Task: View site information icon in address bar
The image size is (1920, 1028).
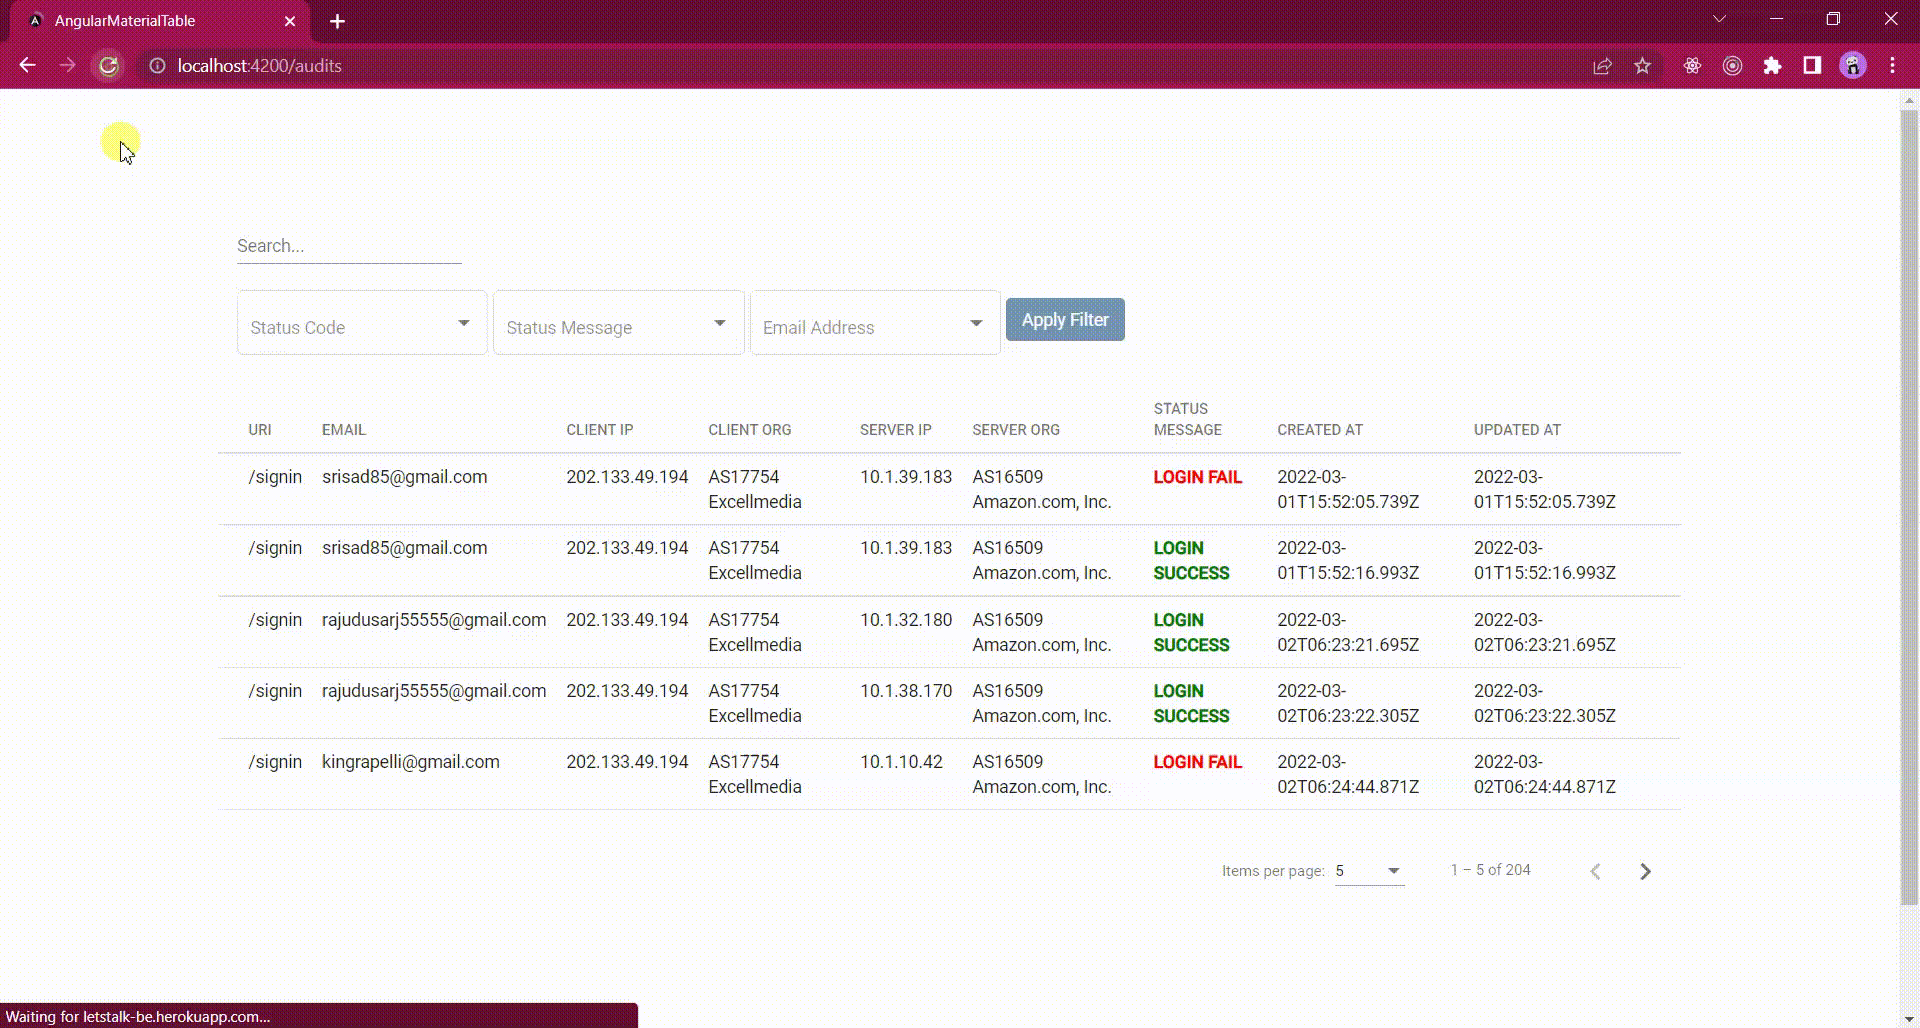Action: [157, 66]
